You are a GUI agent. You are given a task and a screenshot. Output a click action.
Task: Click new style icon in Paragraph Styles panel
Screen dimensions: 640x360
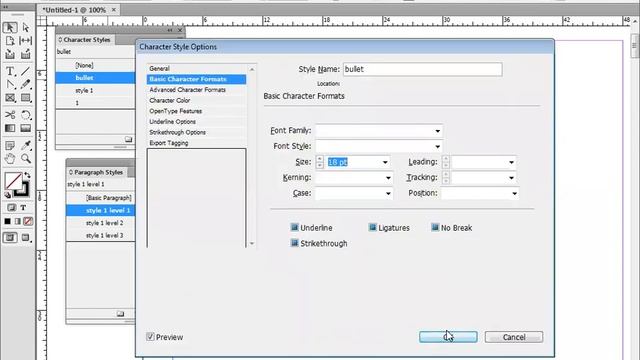point(120,313)
